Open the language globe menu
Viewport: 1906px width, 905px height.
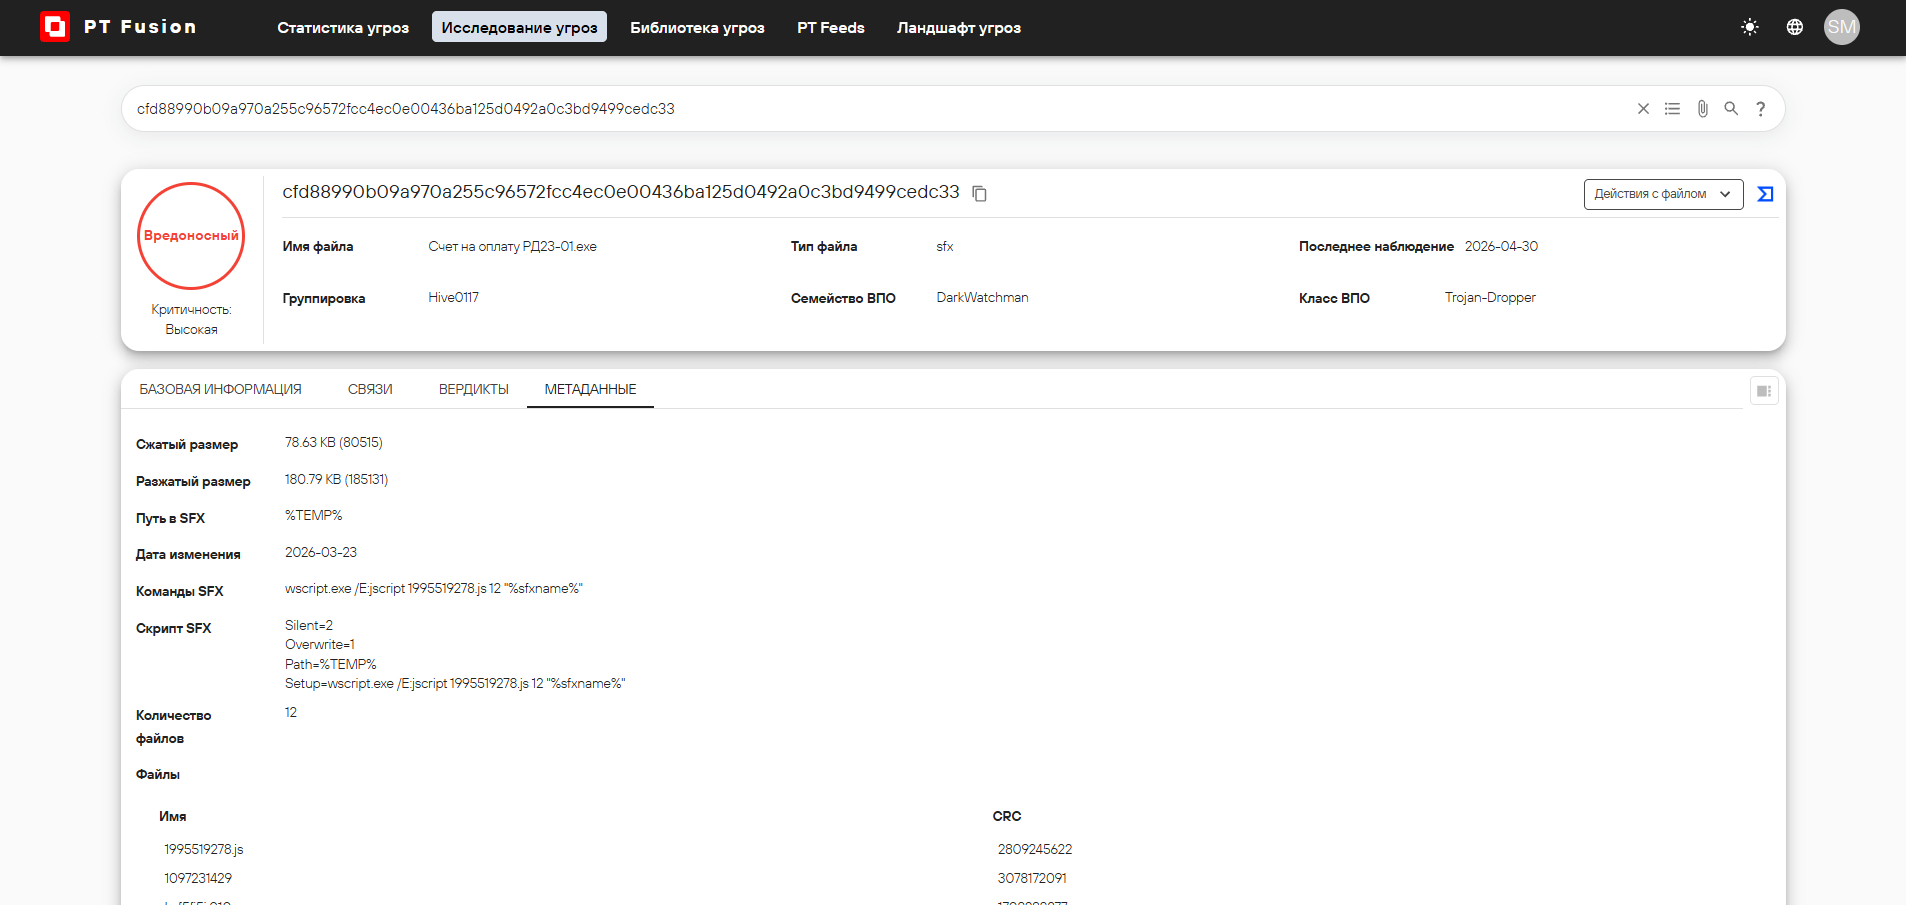point(1795,27)
